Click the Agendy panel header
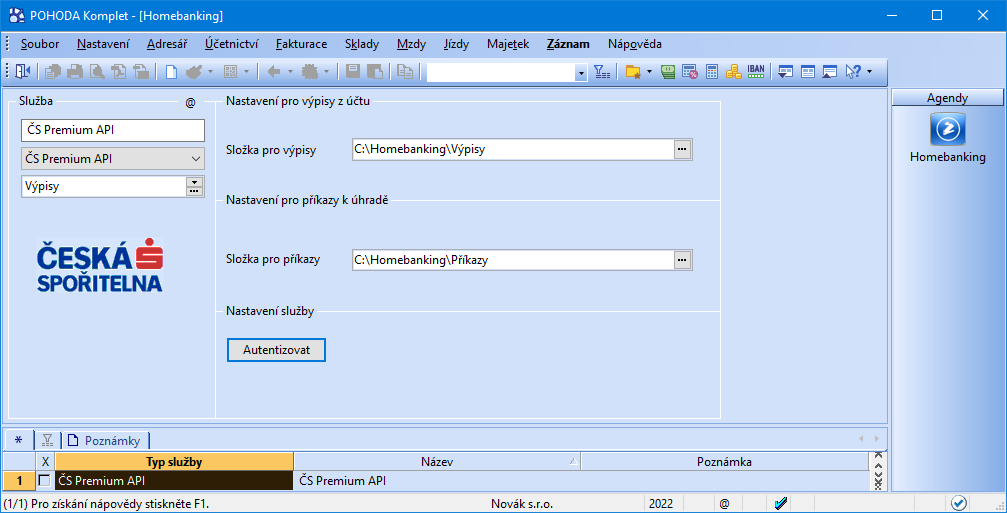The image size is (1007, 513). pos(947,98)
